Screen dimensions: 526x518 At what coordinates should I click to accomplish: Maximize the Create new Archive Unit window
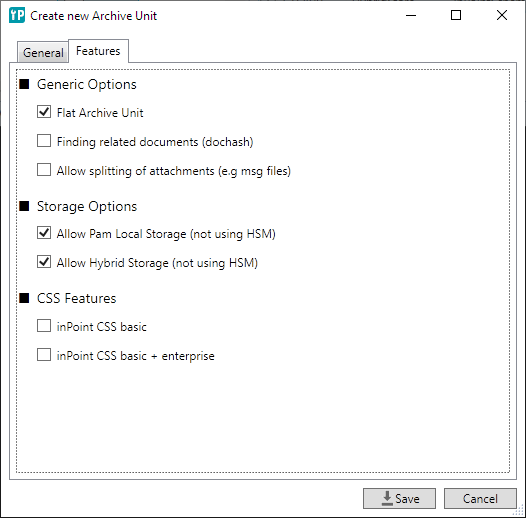(456, 15)
